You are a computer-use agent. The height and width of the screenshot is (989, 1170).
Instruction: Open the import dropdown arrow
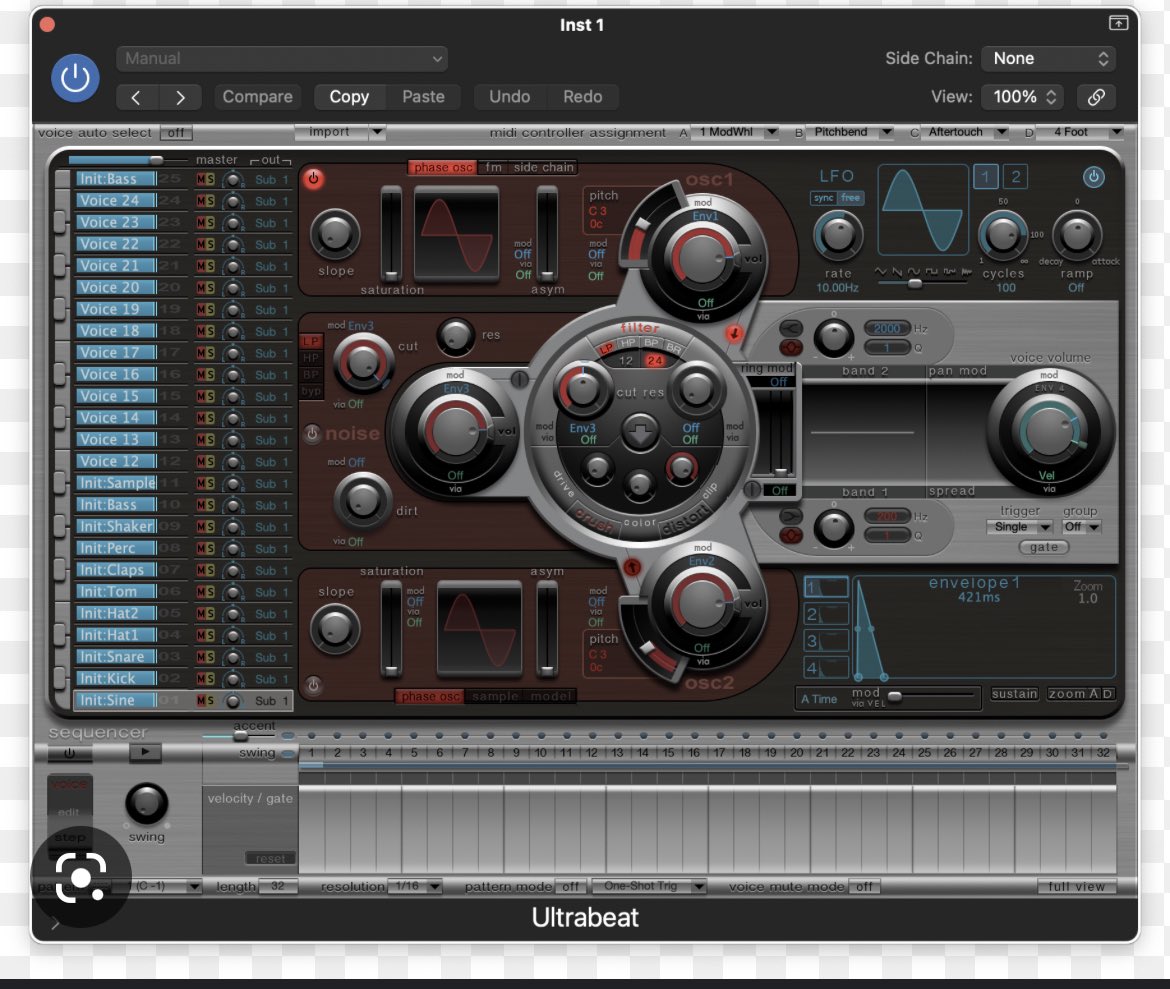[378, 132]
